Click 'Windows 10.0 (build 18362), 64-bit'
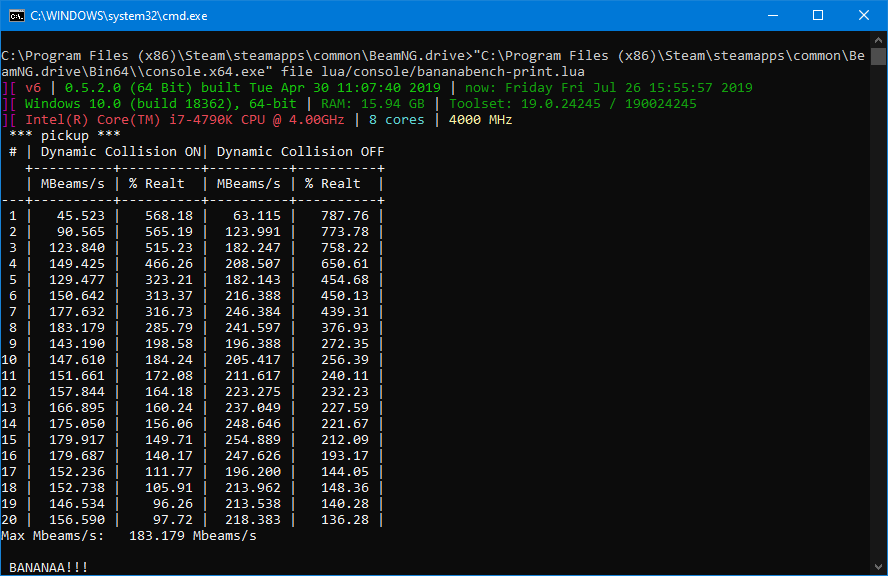The width and height of the screenshot is (888, 576). pos(160,104)
